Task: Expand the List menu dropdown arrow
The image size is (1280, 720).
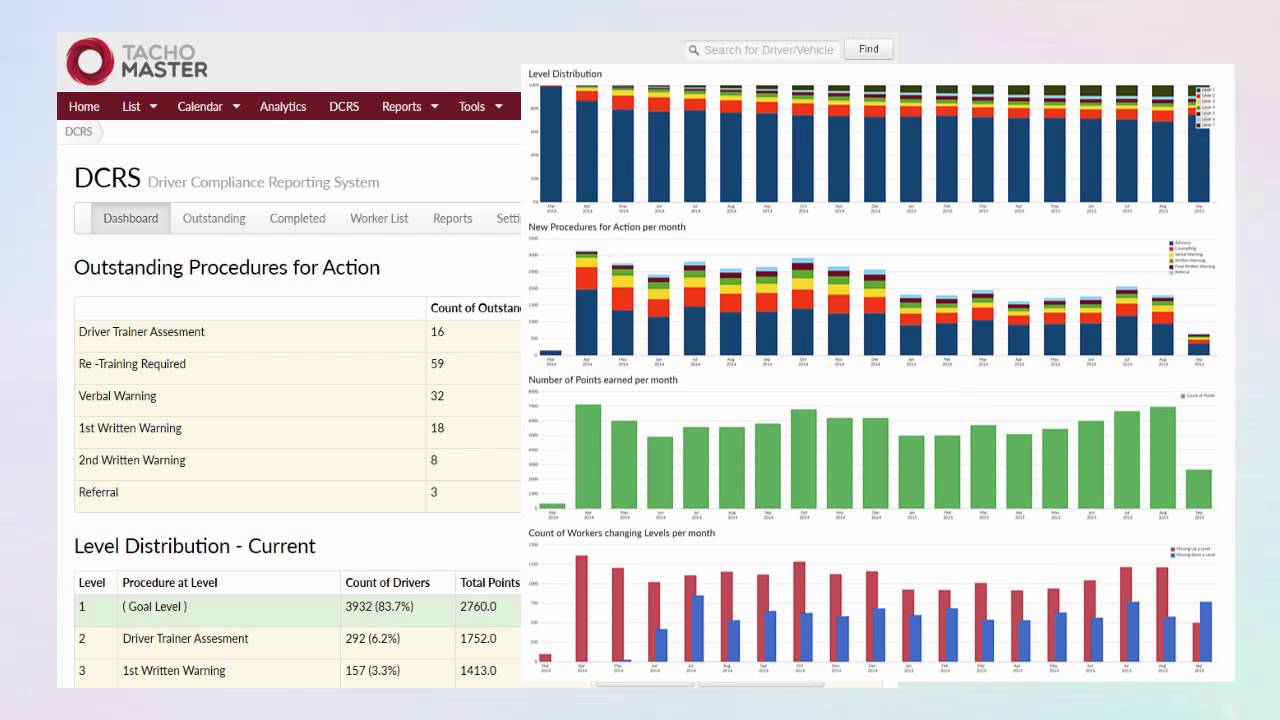Action: click(153, 107)
